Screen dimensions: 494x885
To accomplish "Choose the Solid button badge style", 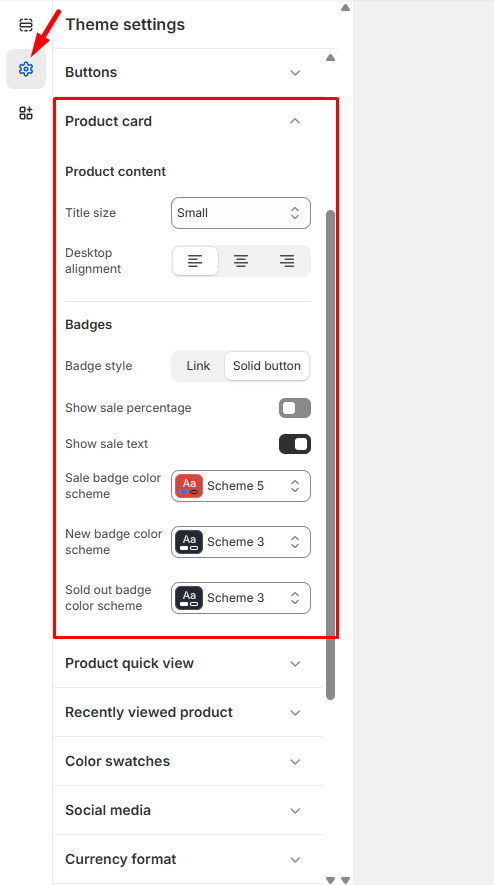I will (267, 366).
